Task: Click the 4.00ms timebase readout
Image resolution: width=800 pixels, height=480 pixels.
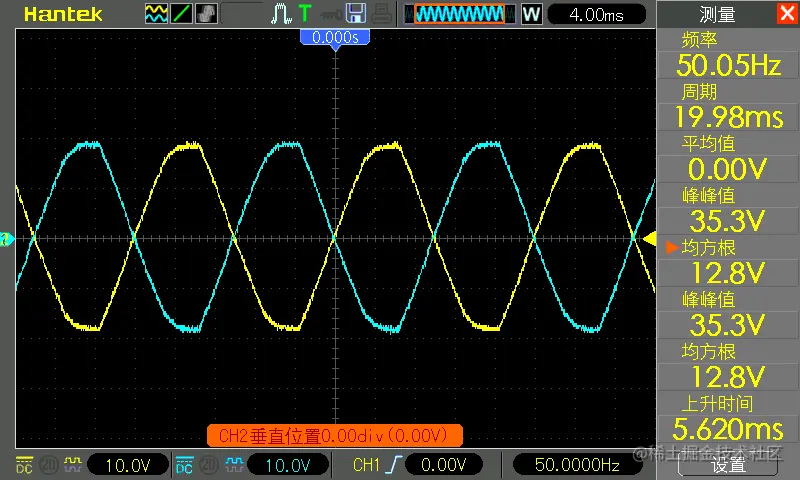Action: [596, 15]
